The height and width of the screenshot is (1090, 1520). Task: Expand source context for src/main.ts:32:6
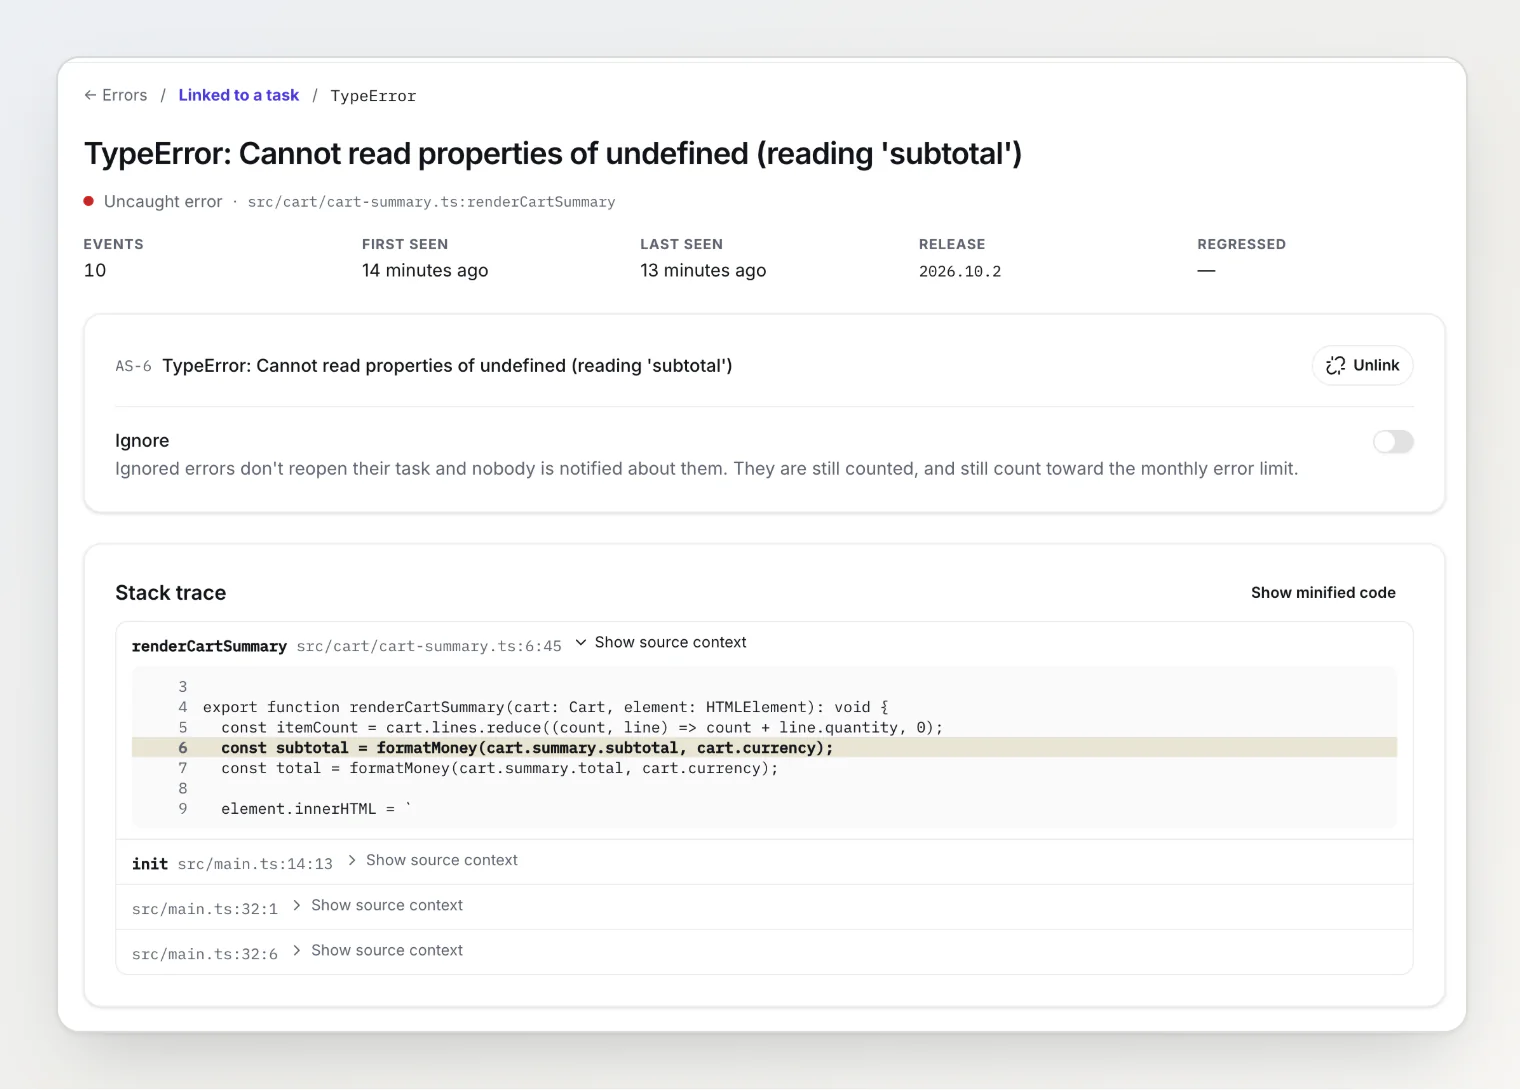point(378,950)
